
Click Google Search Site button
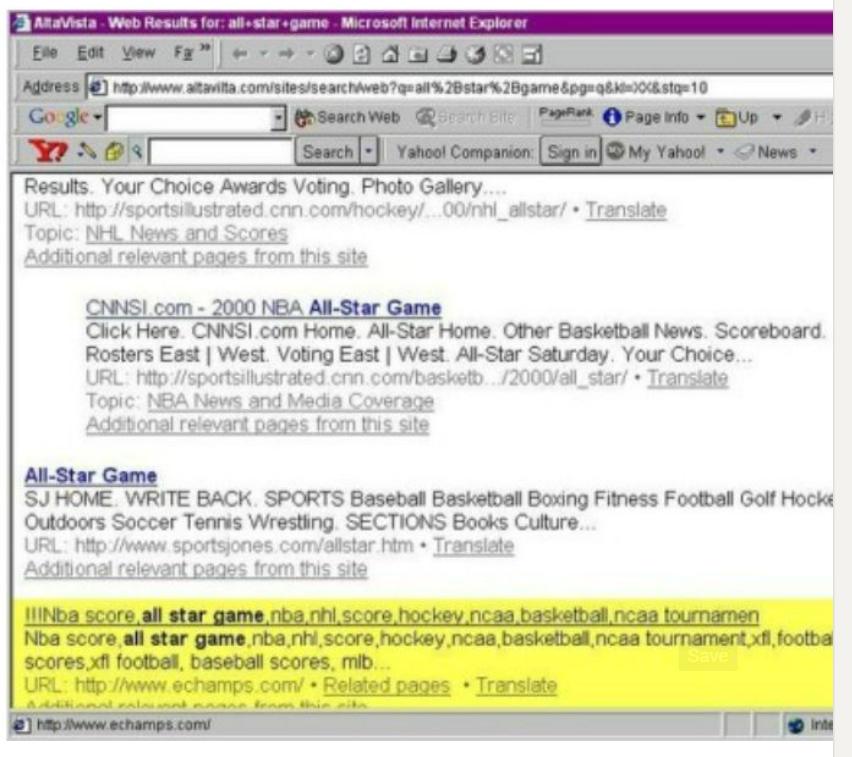click(x=465, y=117)
